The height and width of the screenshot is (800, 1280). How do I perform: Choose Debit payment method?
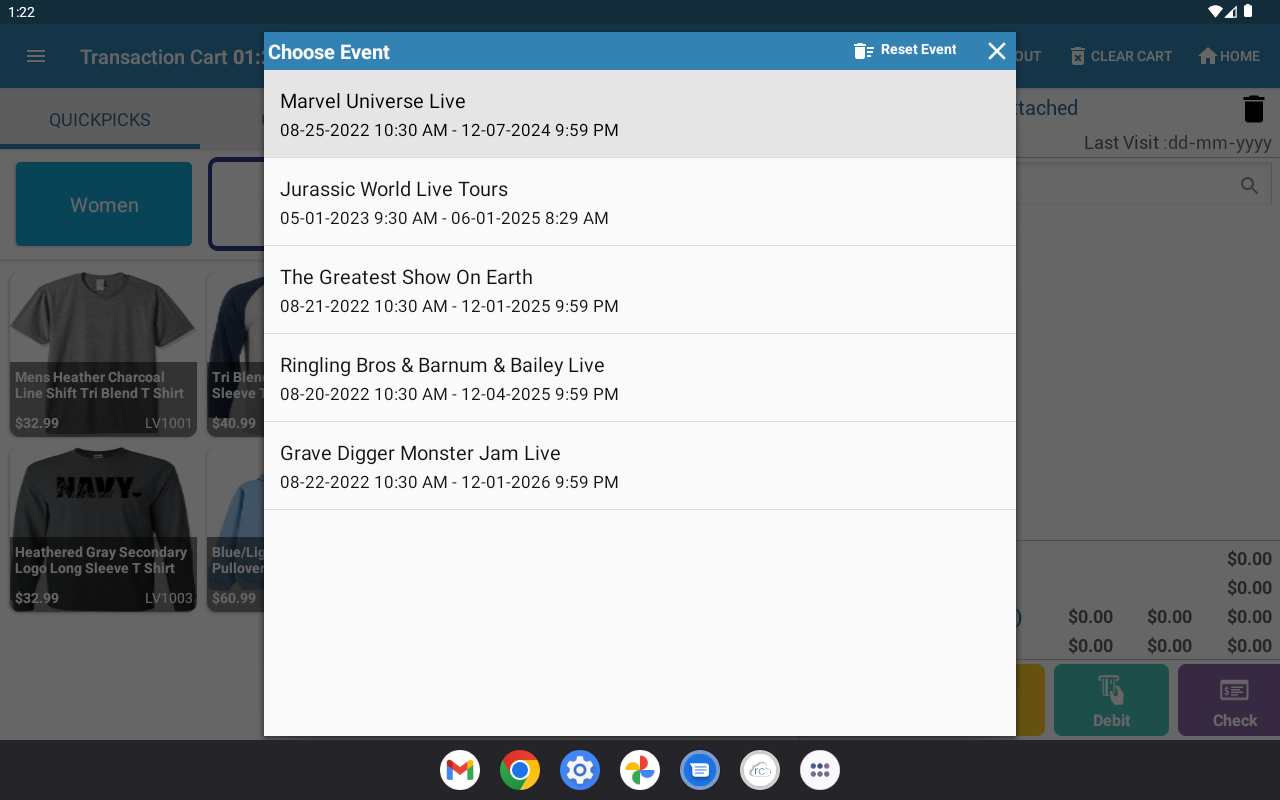pyautogui.click(x=1111, y=700)
